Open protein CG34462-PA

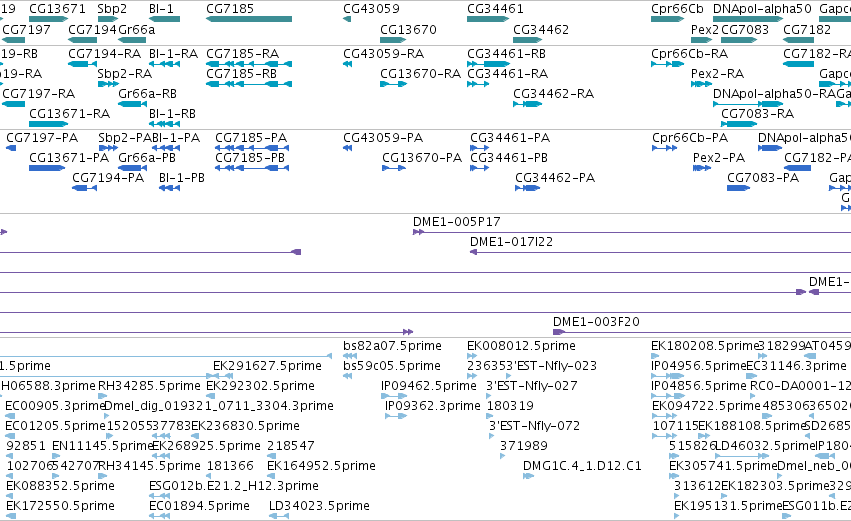click(x=528, y=188)
